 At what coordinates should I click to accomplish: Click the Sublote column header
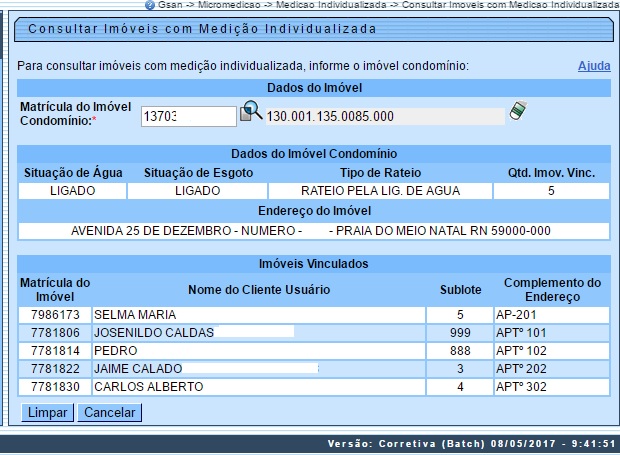[461, 290]
